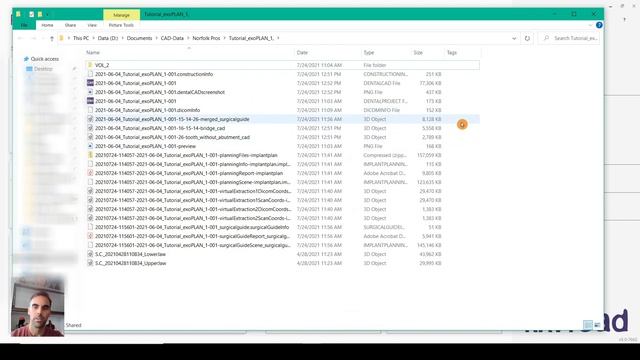Select the surgicalGuideScene_surgicalgu... file name

click(x=193, y=245)
